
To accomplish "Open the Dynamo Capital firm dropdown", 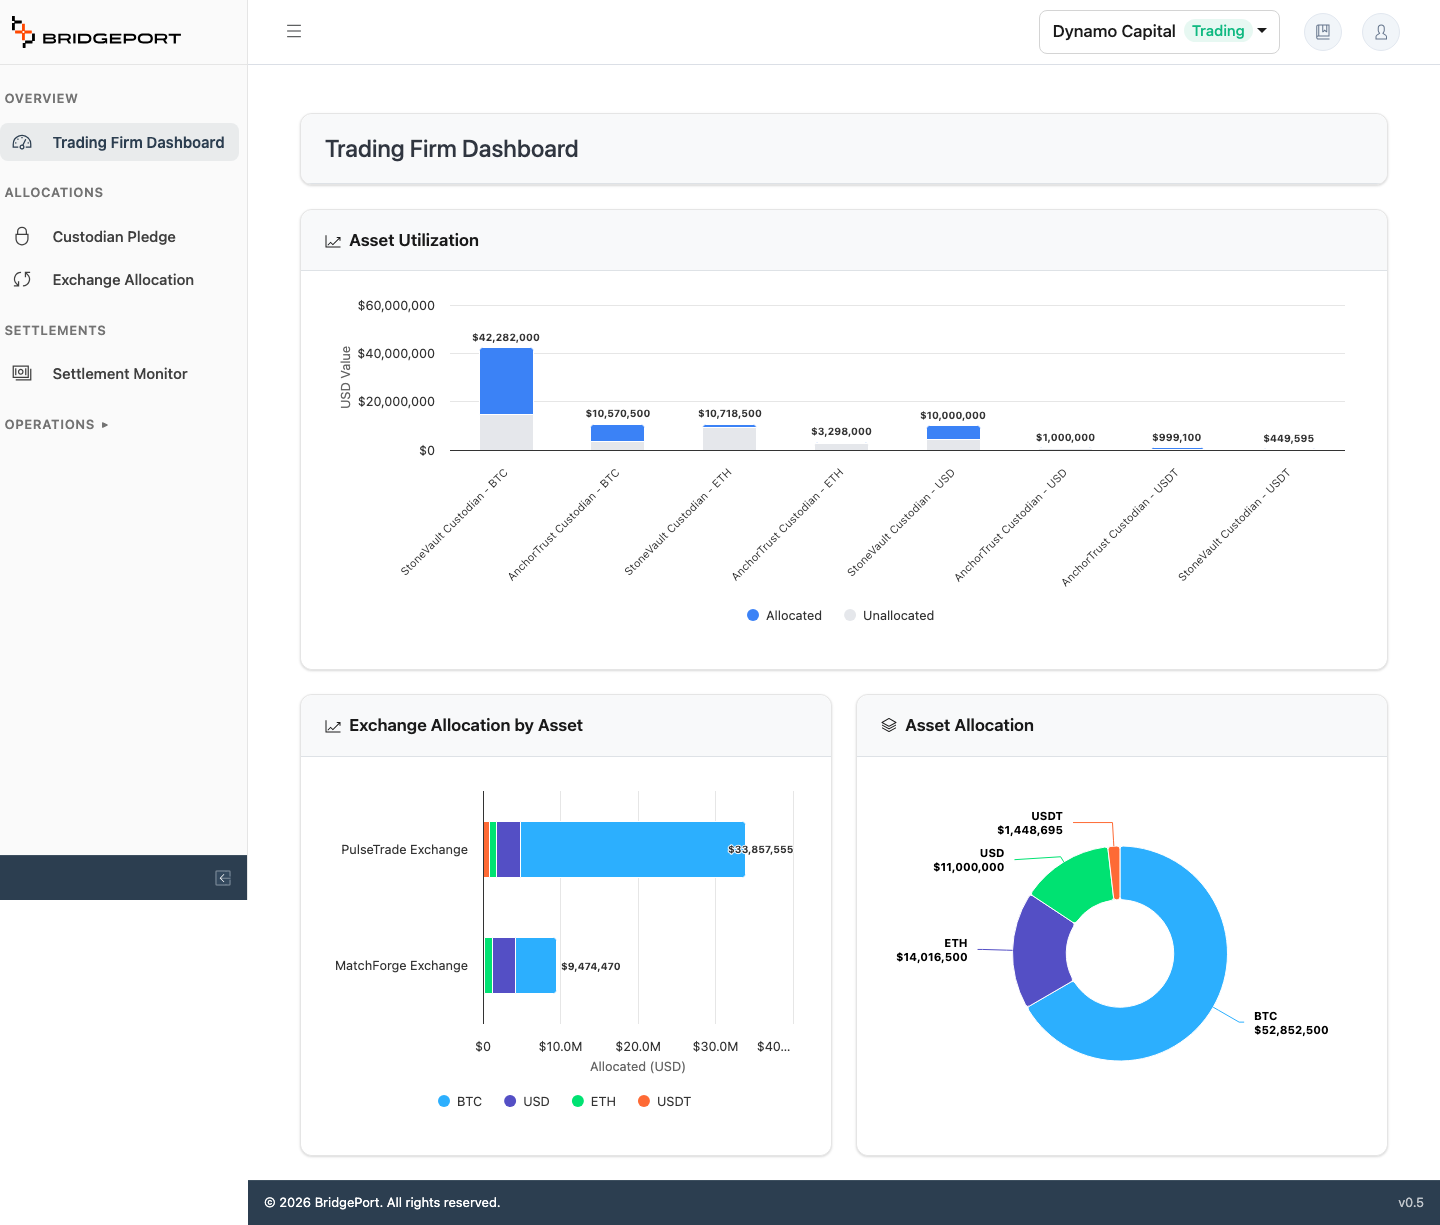I will 1159,32.
